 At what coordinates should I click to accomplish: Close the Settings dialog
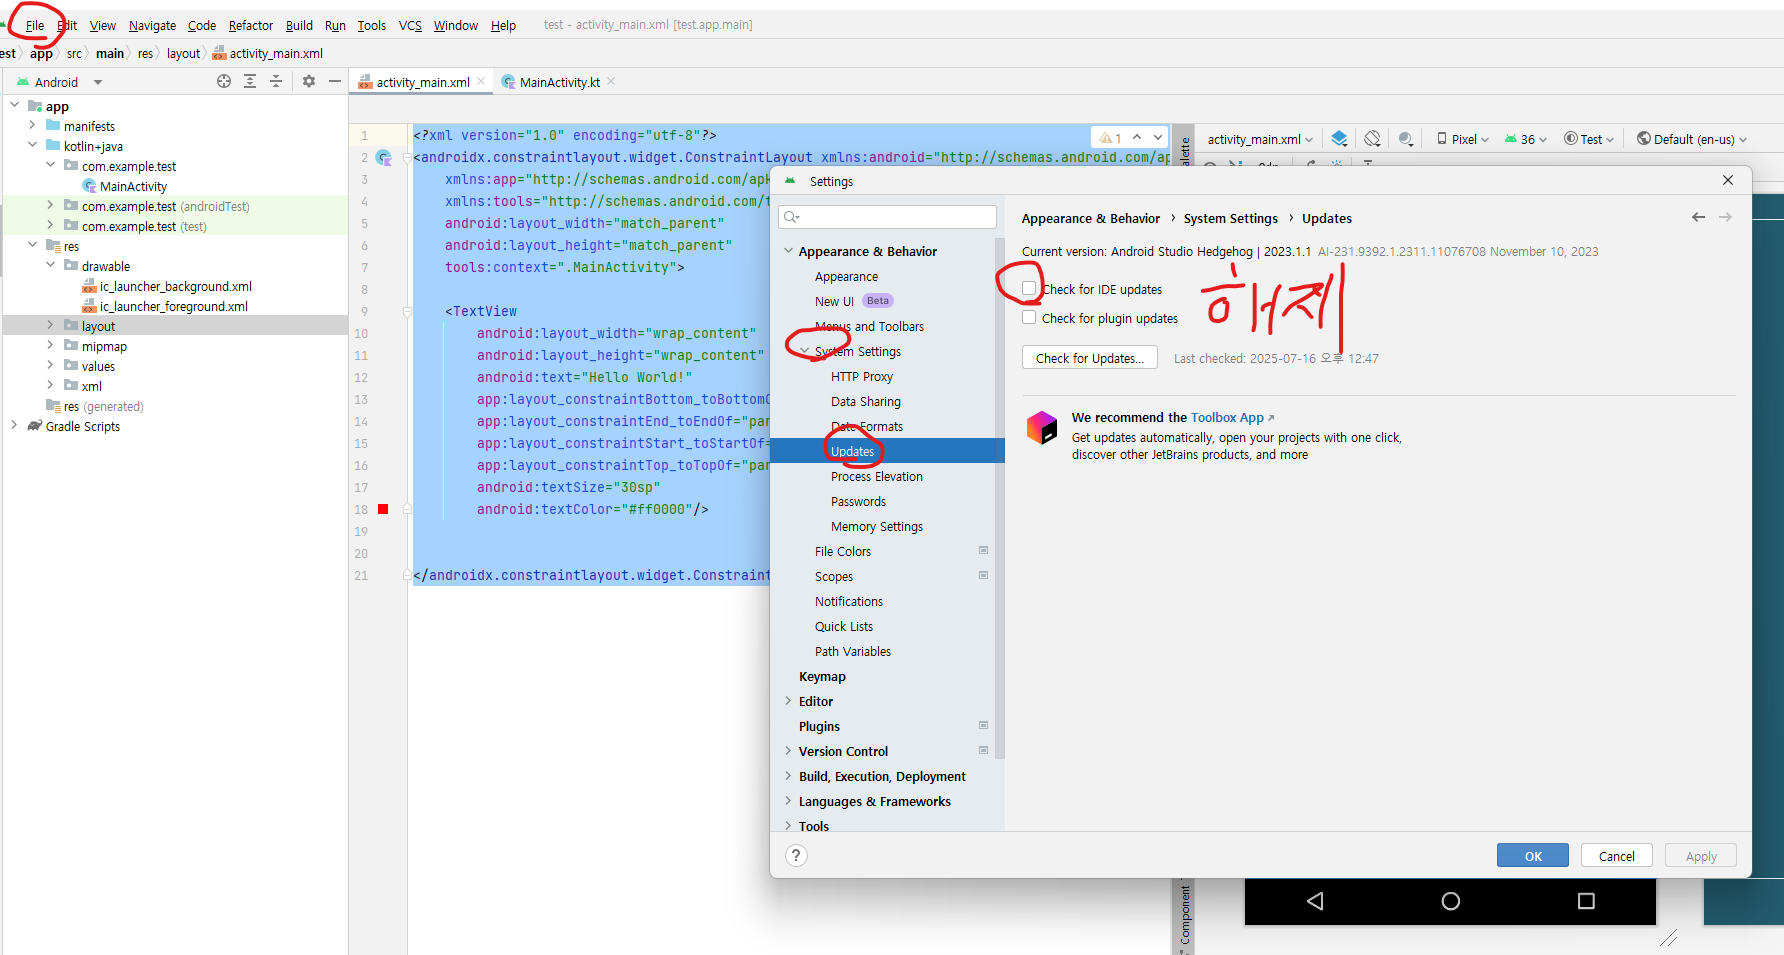[1728, 180]
